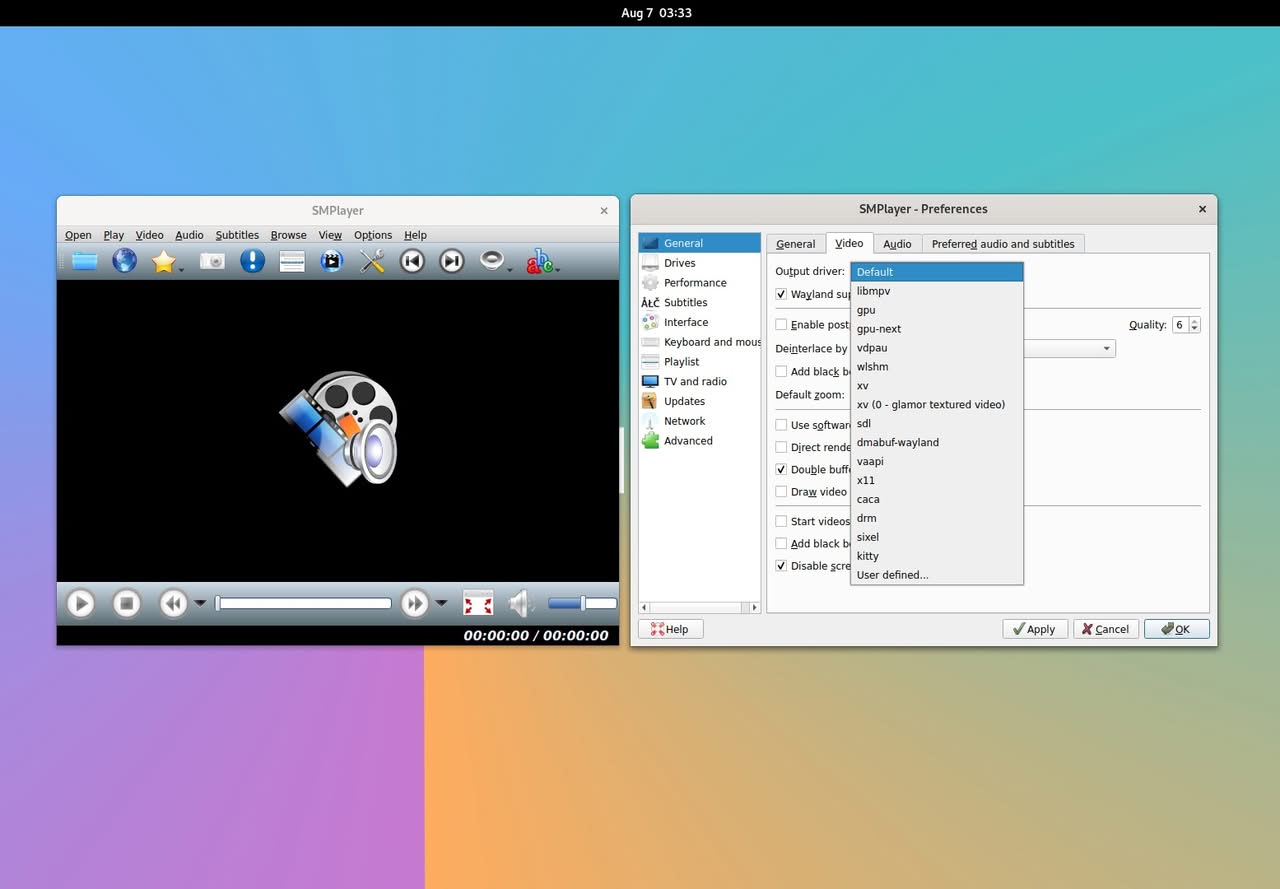This screenshot has height=889, width=1280.
Task: Enable the Start videos checkbox
Action: pyautogui.click(x=782, y=521)
